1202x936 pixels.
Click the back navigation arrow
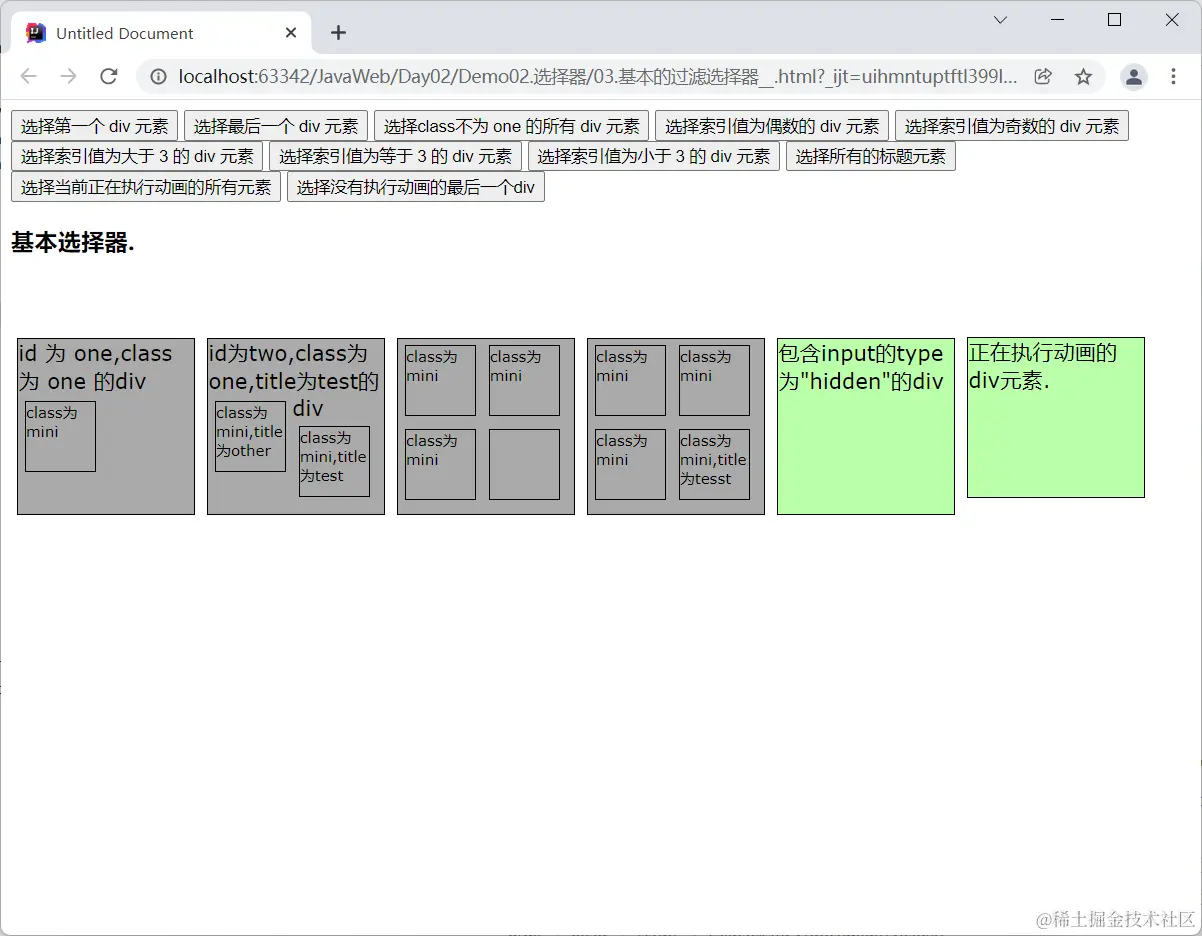28,77
